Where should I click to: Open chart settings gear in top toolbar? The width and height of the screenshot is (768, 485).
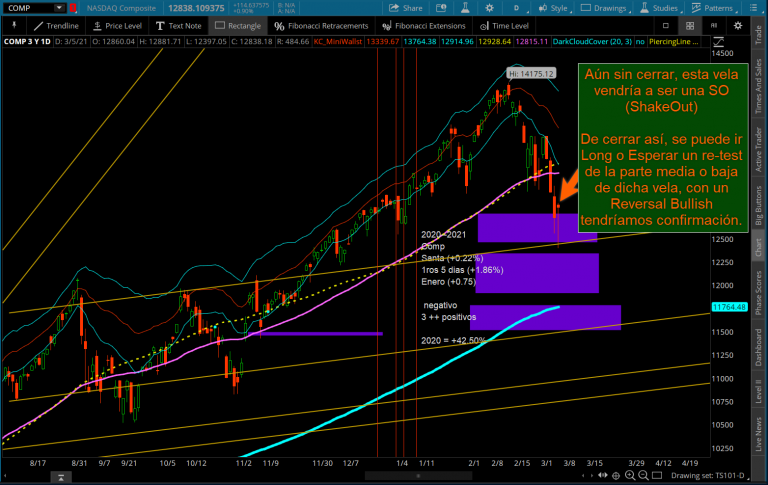[489, 8]
